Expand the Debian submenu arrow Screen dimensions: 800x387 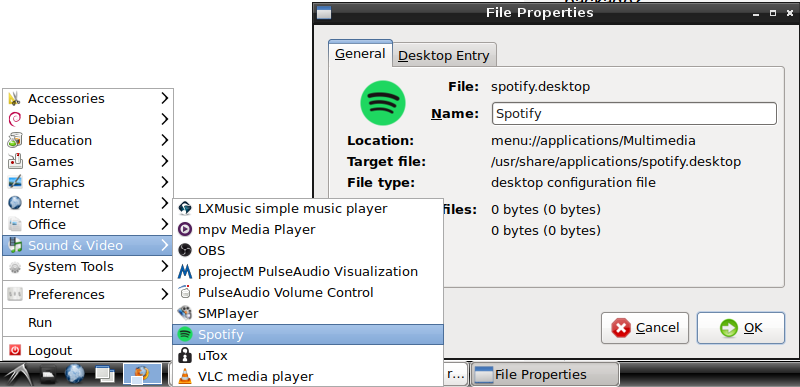click(x=164, y=119)
